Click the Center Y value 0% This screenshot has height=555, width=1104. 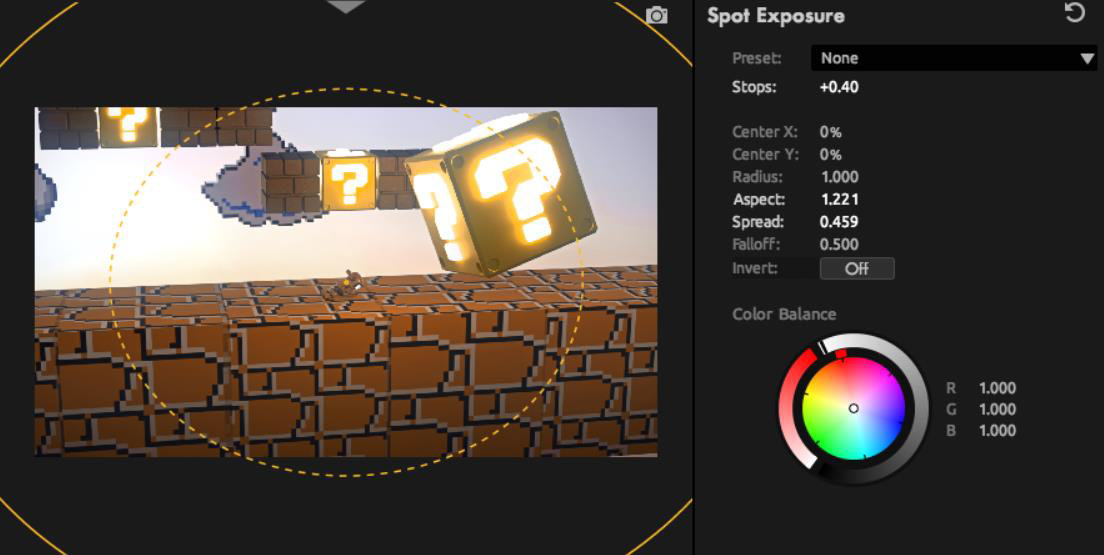(x=830, y=154)
